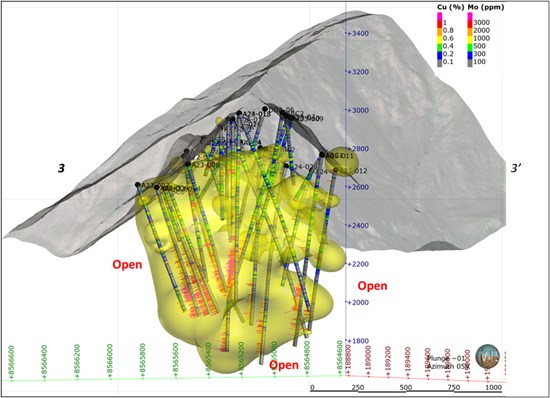Screen dimensions: 550x398
Task: Click the A23-018 collar marker
Action: tap(239, 113)
